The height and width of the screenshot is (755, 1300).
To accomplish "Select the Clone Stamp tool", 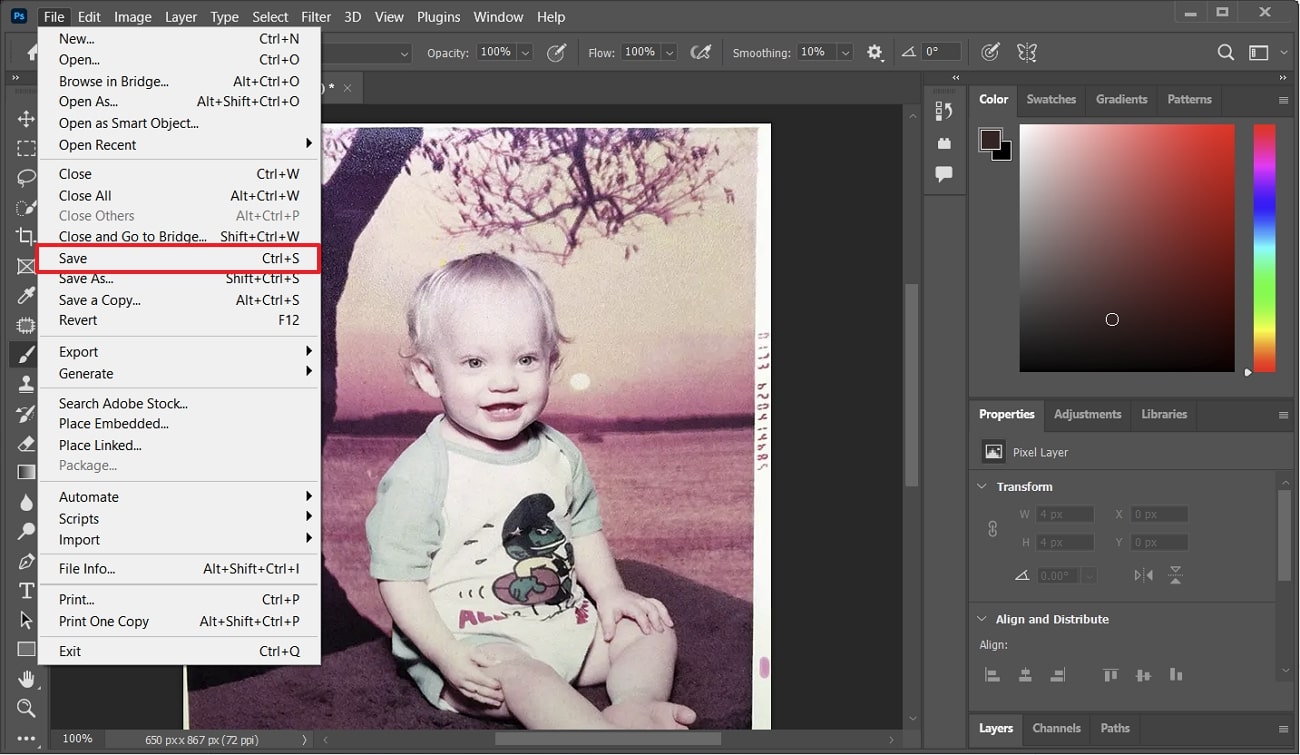I will [26, 384].
